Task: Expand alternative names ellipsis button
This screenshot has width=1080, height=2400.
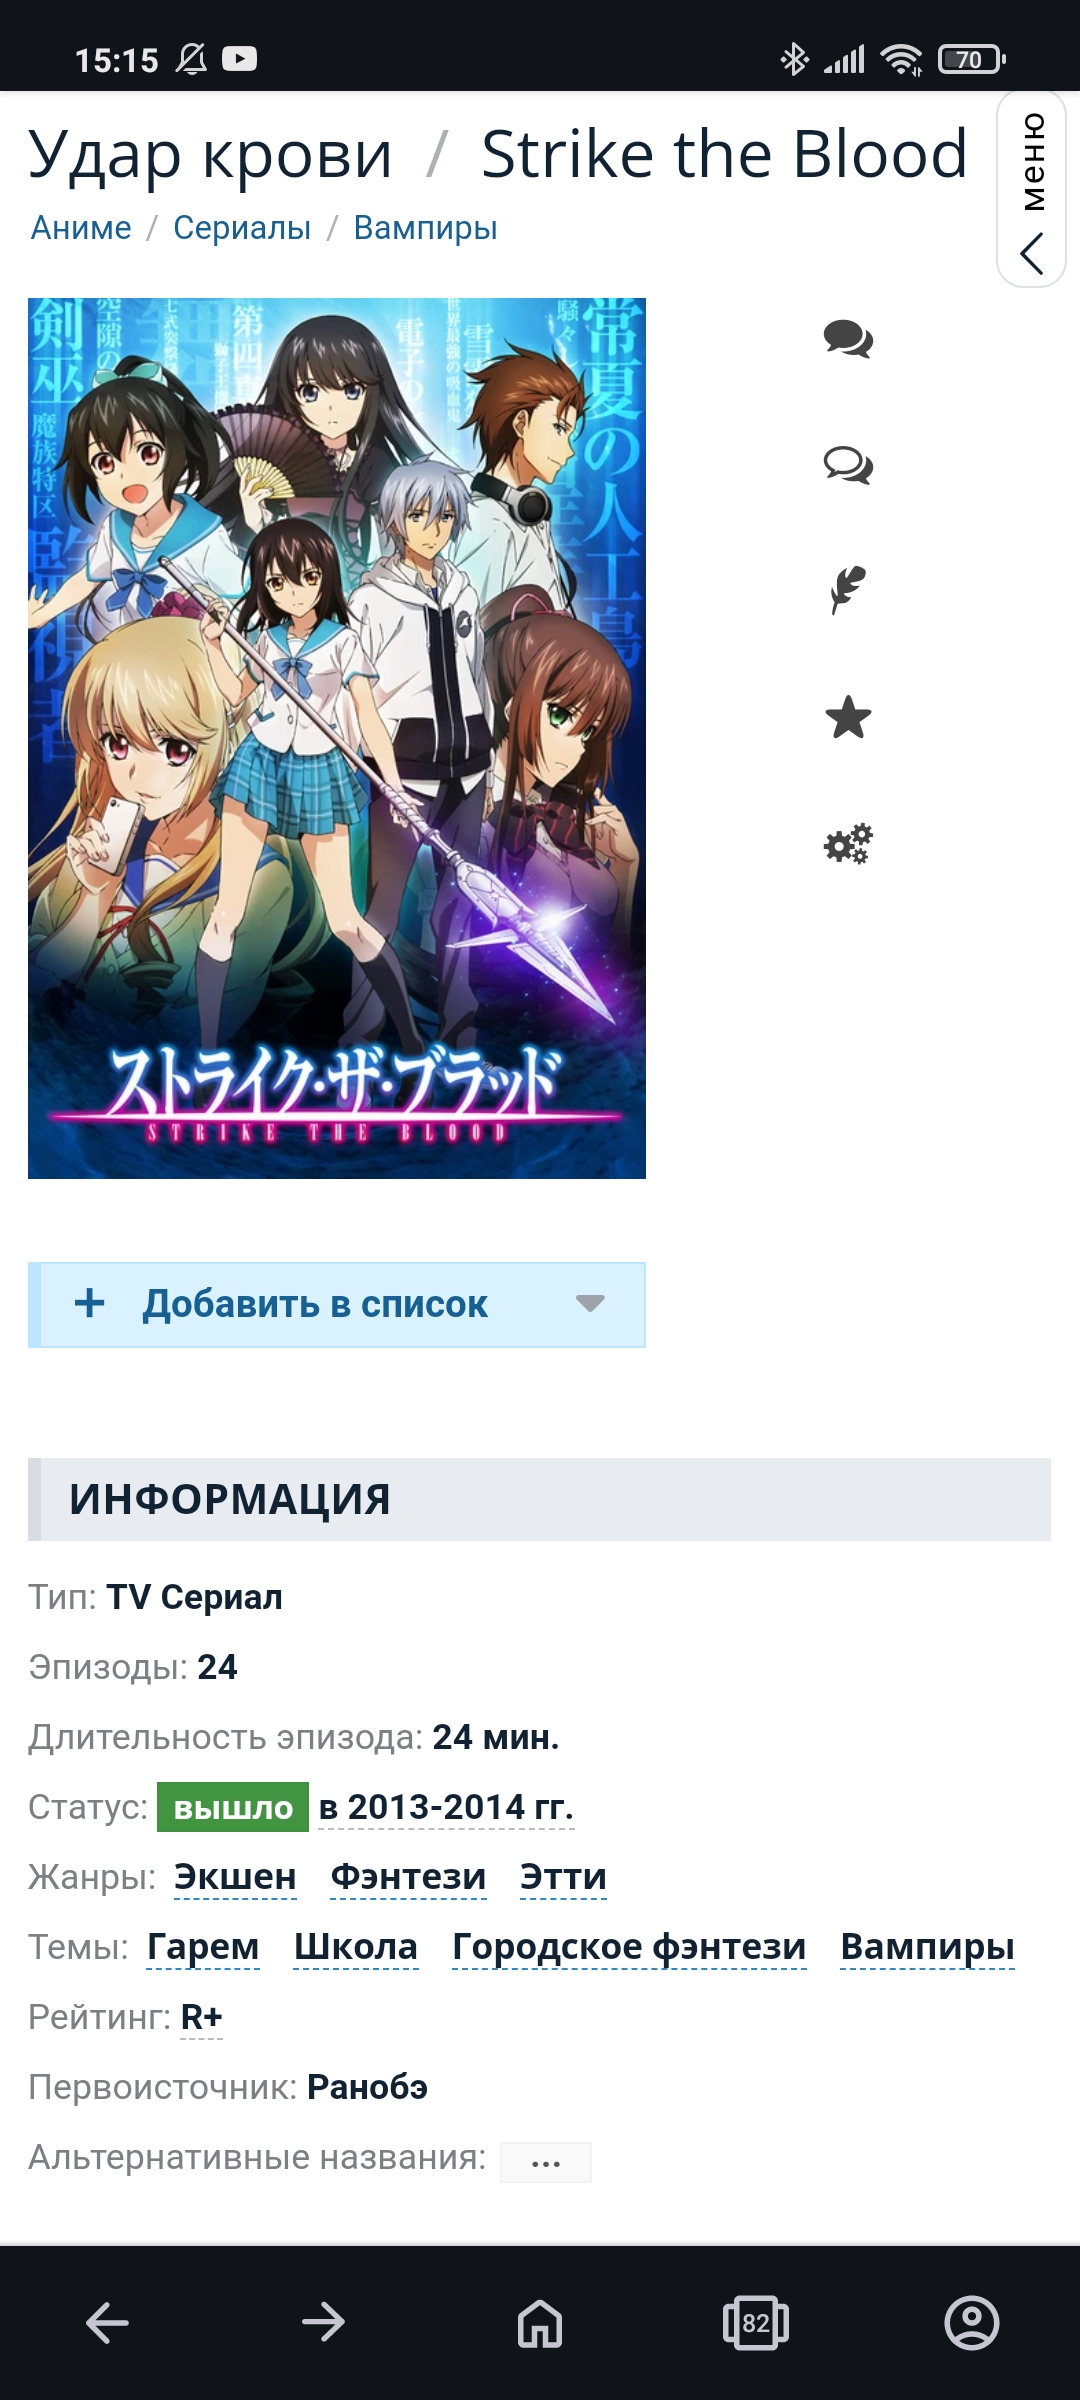Action: (x=546, y=2163)
